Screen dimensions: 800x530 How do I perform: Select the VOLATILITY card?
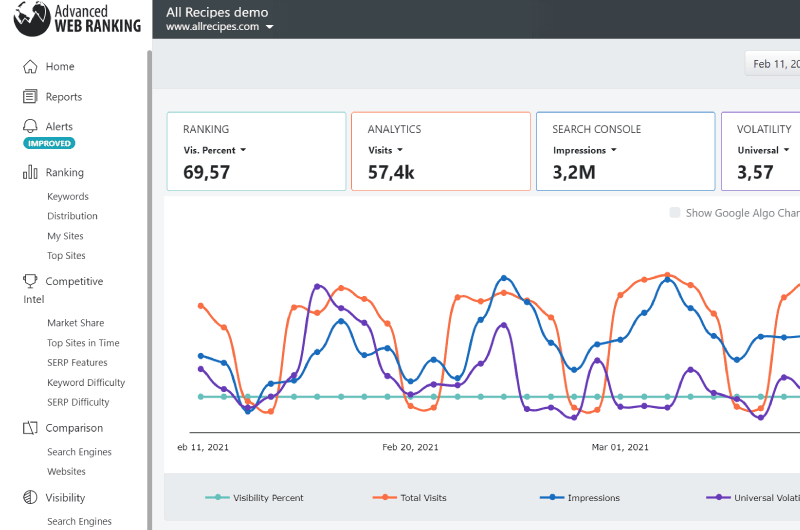[x=761, y=152]
